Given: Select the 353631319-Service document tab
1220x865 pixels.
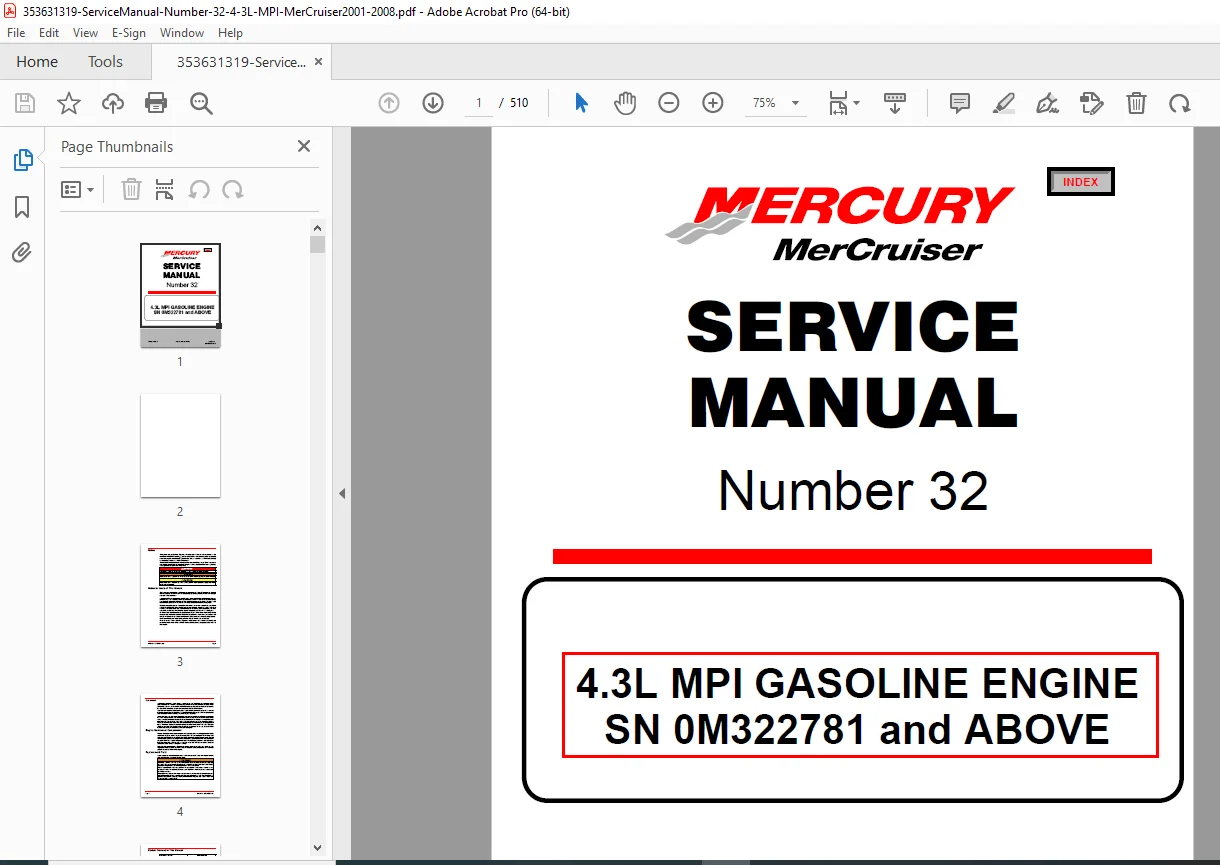Looking at the screenshot, I should pyautogui.click(x=241, y=62).
